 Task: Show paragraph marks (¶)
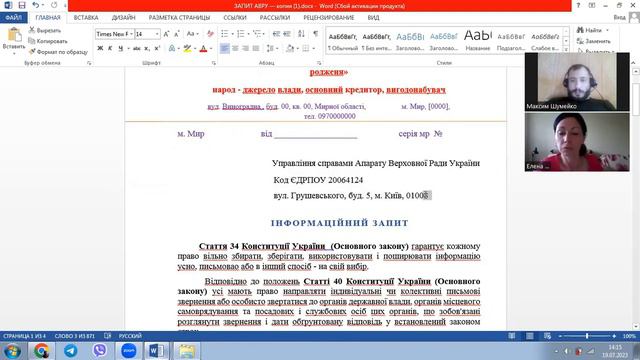(x=316, y=34)
